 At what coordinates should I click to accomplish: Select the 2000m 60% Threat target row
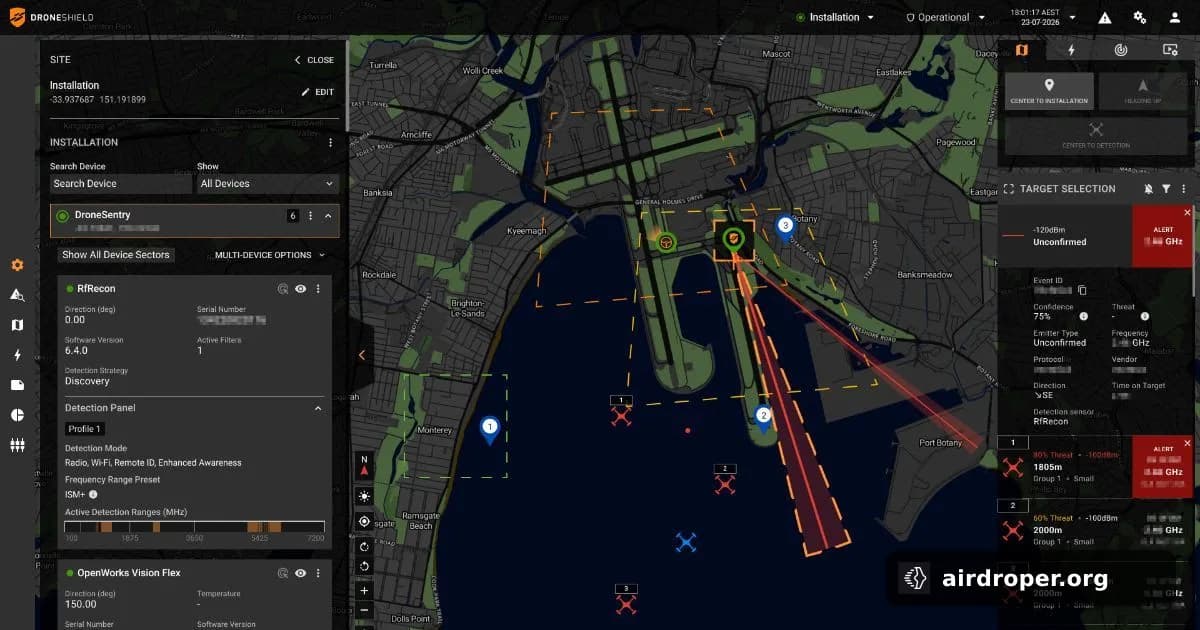(x=1097, y=529)
